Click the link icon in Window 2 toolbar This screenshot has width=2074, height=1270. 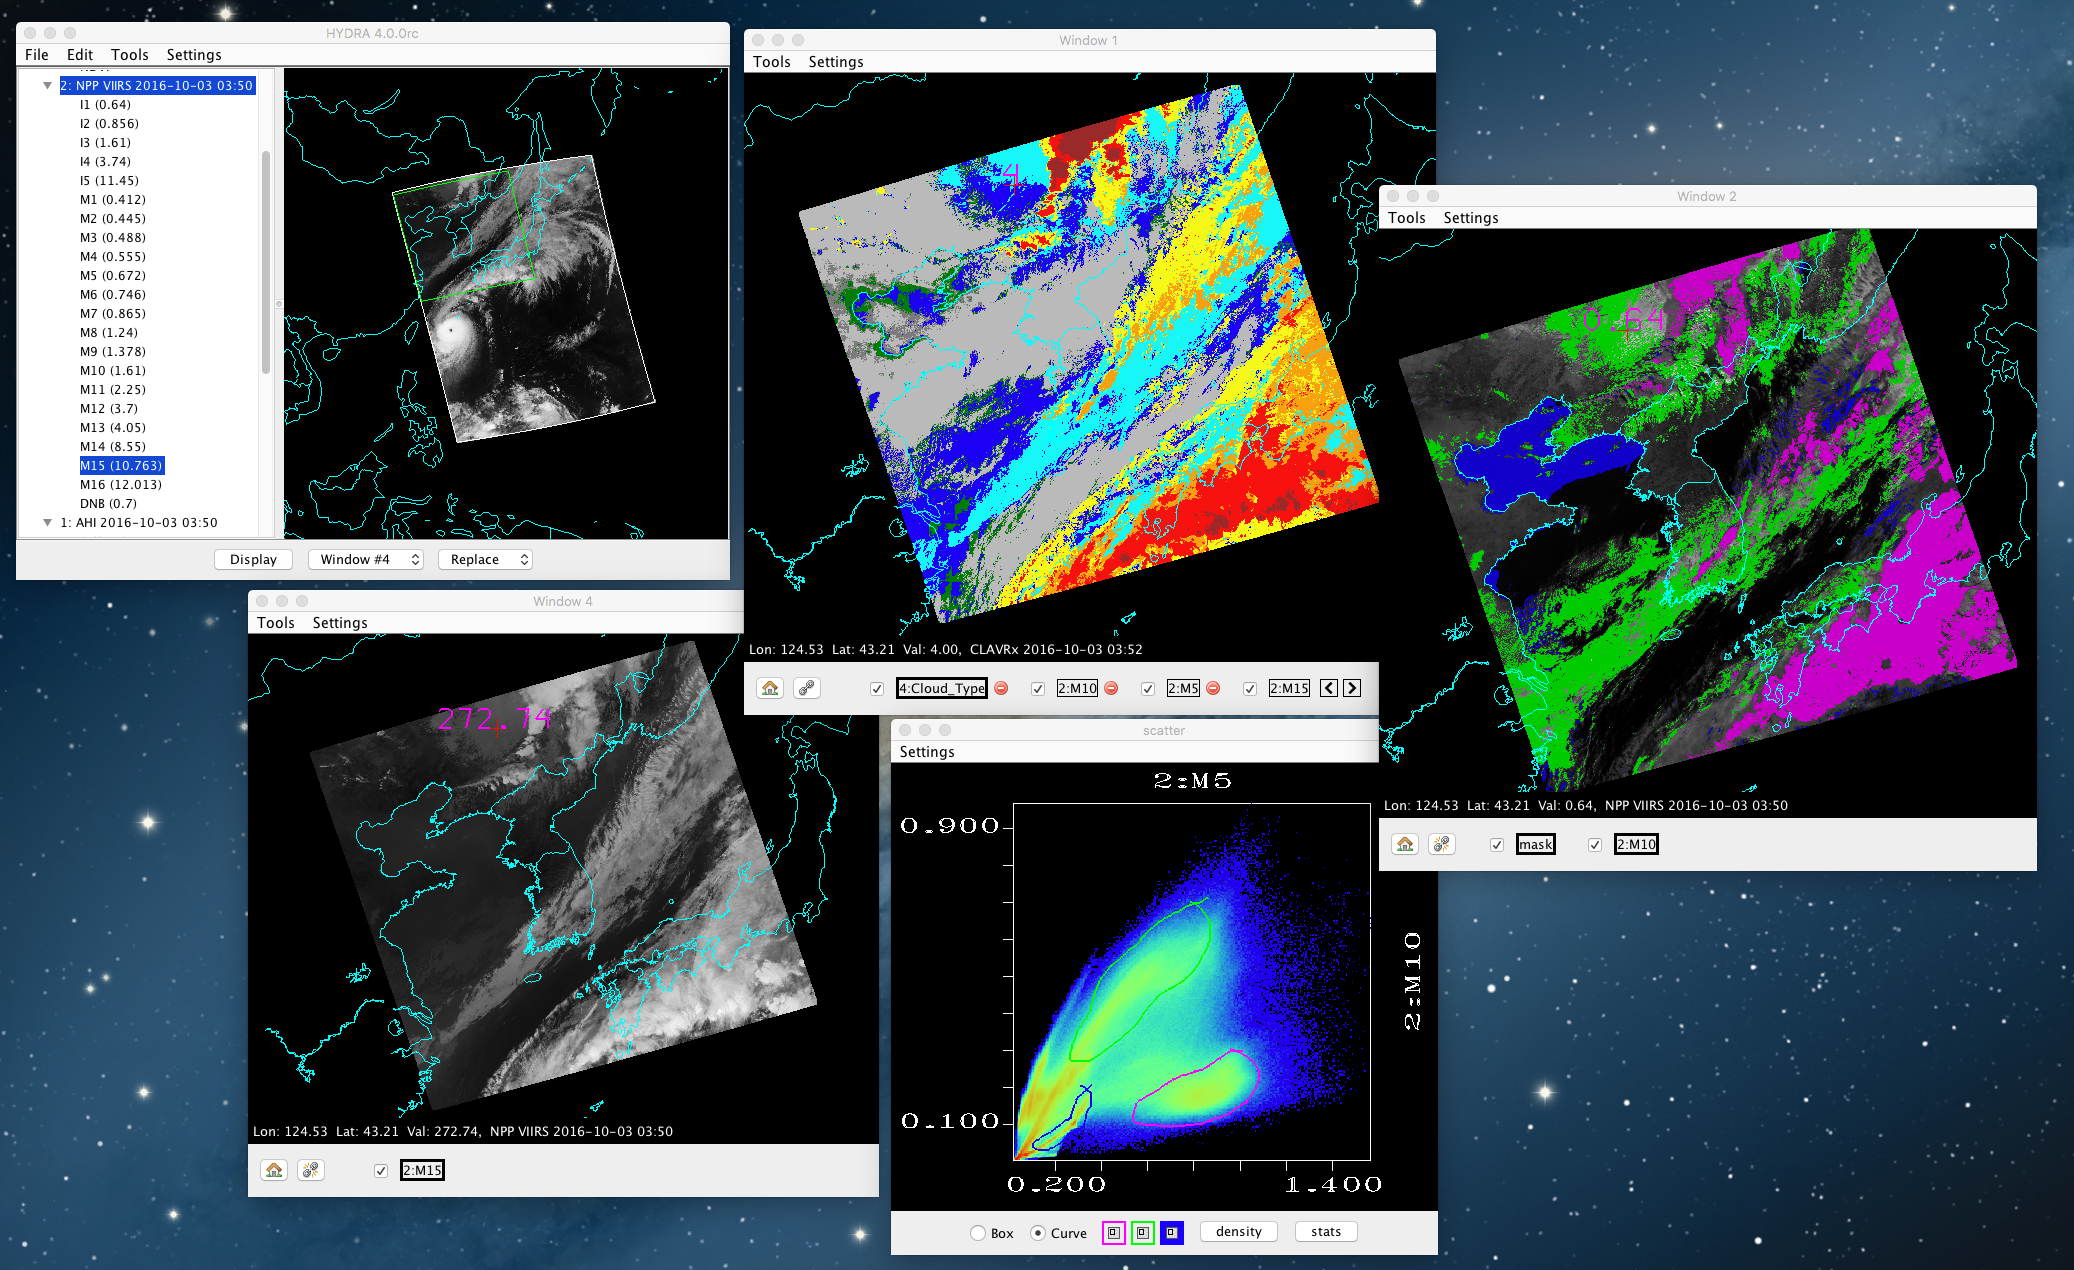(x=1441, y=844)
